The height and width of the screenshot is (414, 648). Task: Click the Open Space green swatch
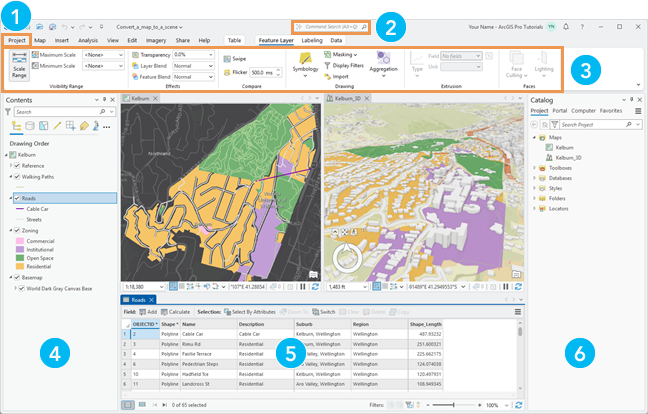(x=19, y=258)
